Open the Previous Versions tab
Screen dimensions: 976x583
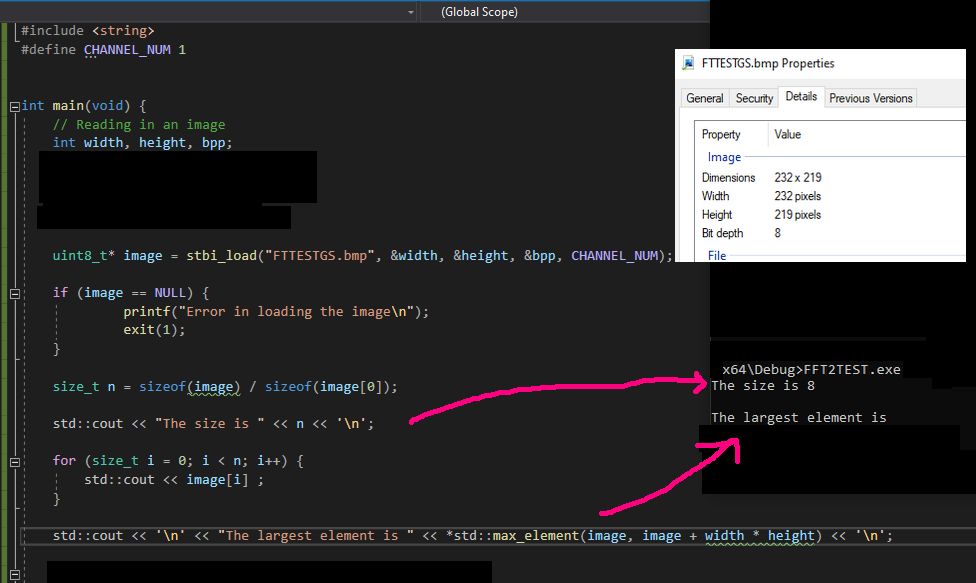coord(870,98)
